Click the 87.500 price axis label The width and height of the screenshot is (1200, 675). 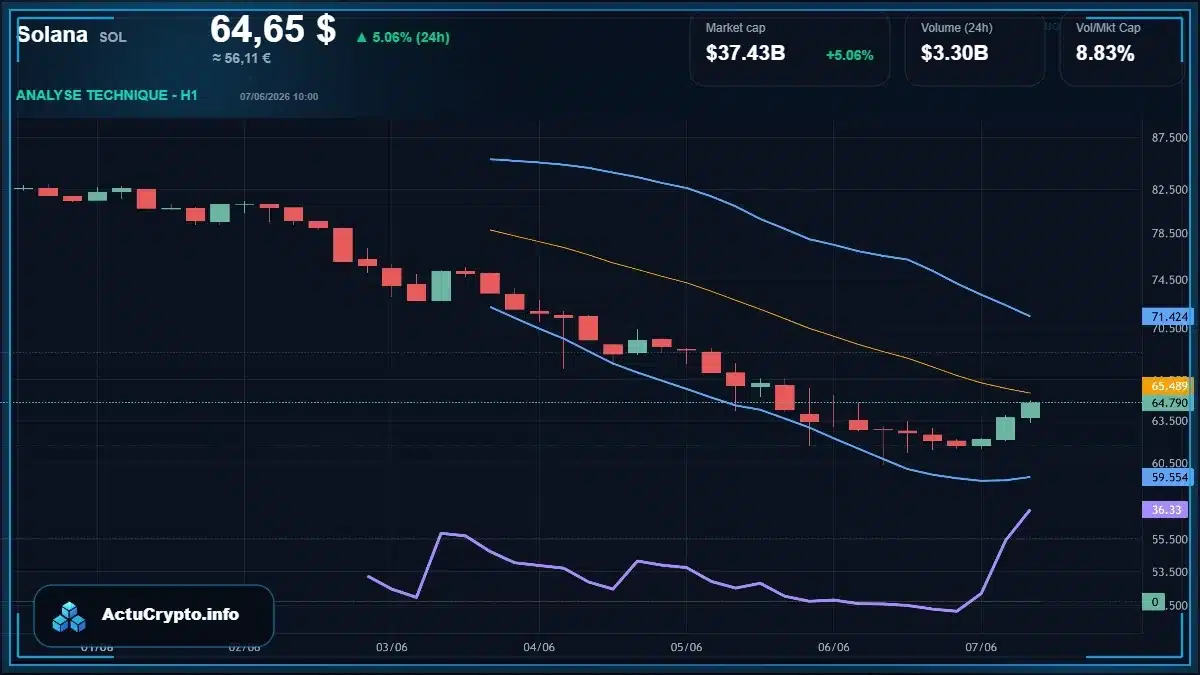(x=1169, y=138)
